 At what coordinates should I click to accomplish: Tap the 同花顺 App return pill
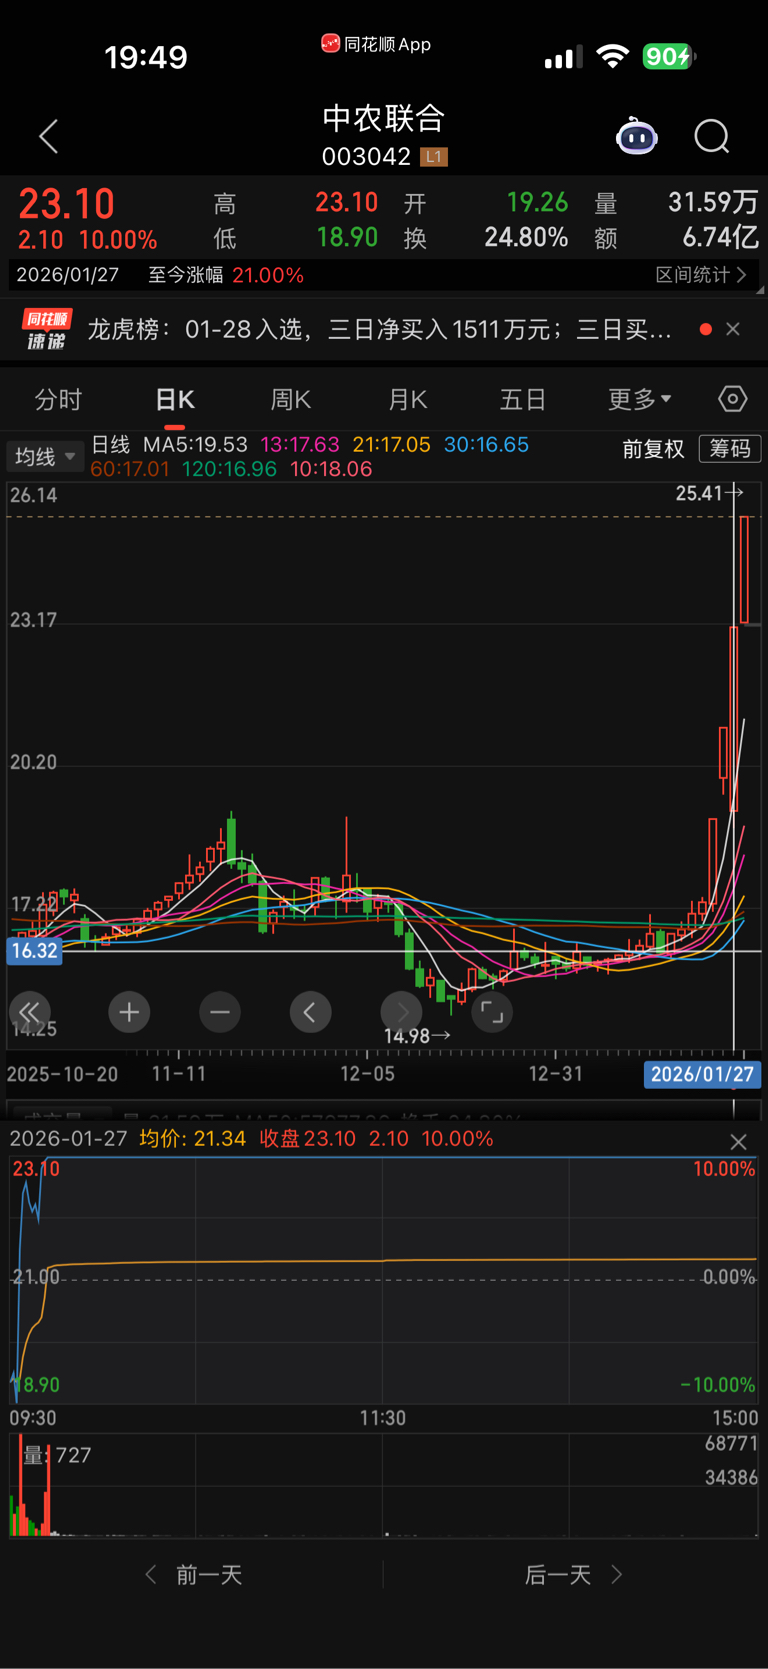[x=376, y=44]
